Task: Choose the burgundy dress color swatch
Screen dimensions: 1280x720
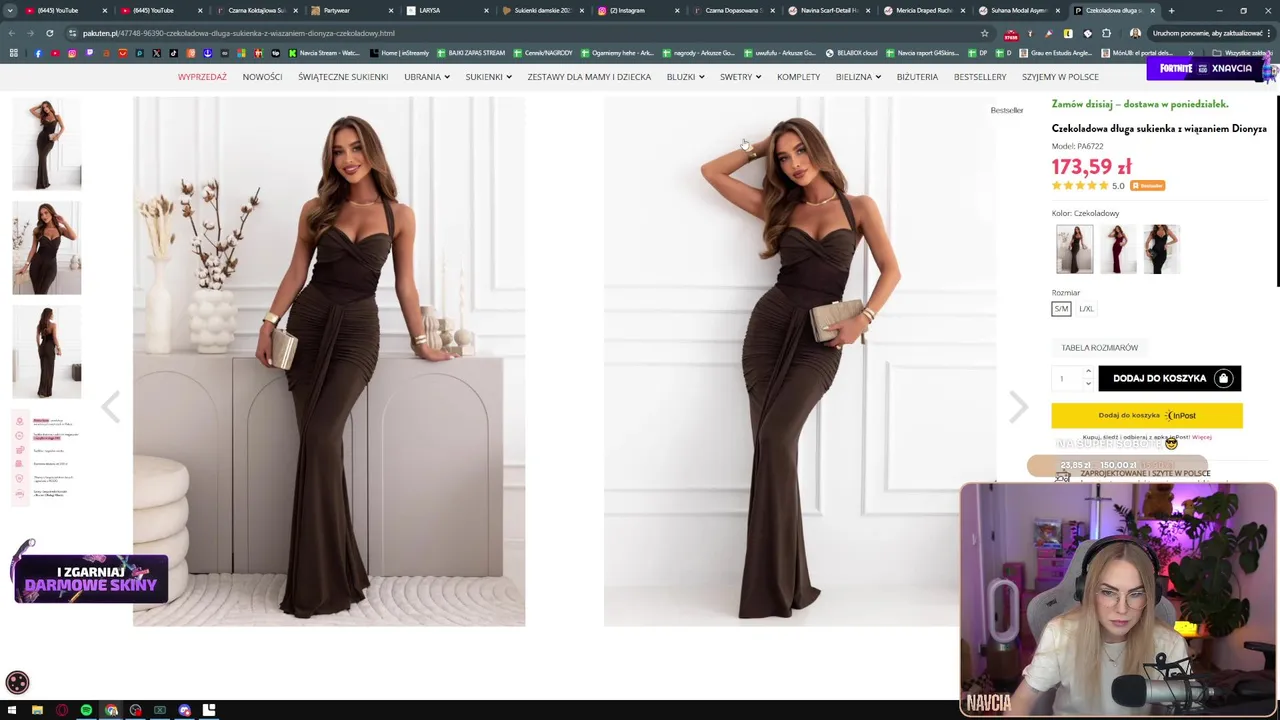Action: coord(1118,249)
